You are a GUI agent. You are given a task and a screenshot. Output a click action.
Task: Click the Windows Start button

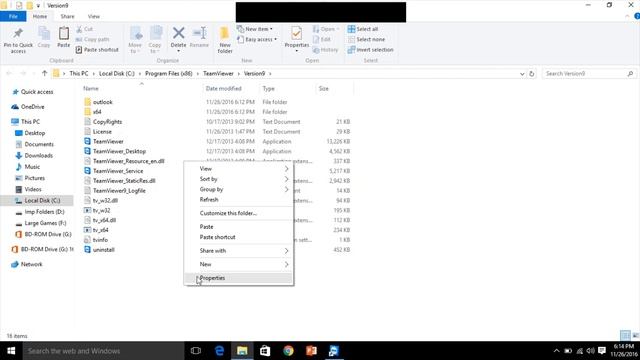coord(11,351)
